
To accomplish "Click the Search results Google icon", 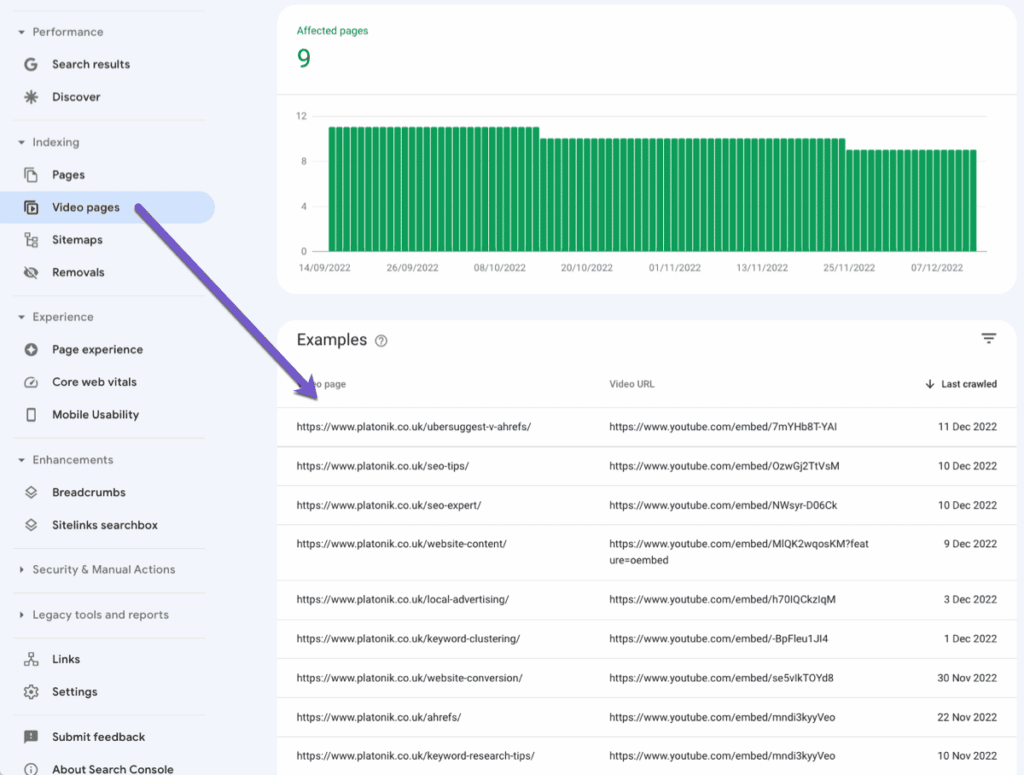I will click(31, 64).
